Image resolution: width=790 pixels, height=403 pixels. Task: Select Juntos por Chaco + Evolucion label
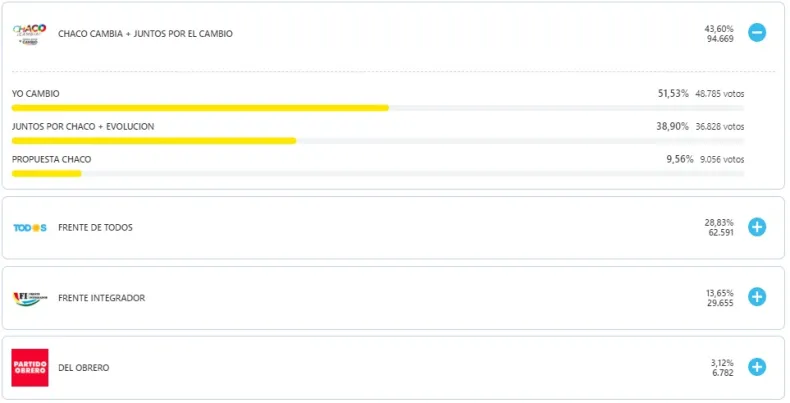pyautogui.click(x=82, y=127)
